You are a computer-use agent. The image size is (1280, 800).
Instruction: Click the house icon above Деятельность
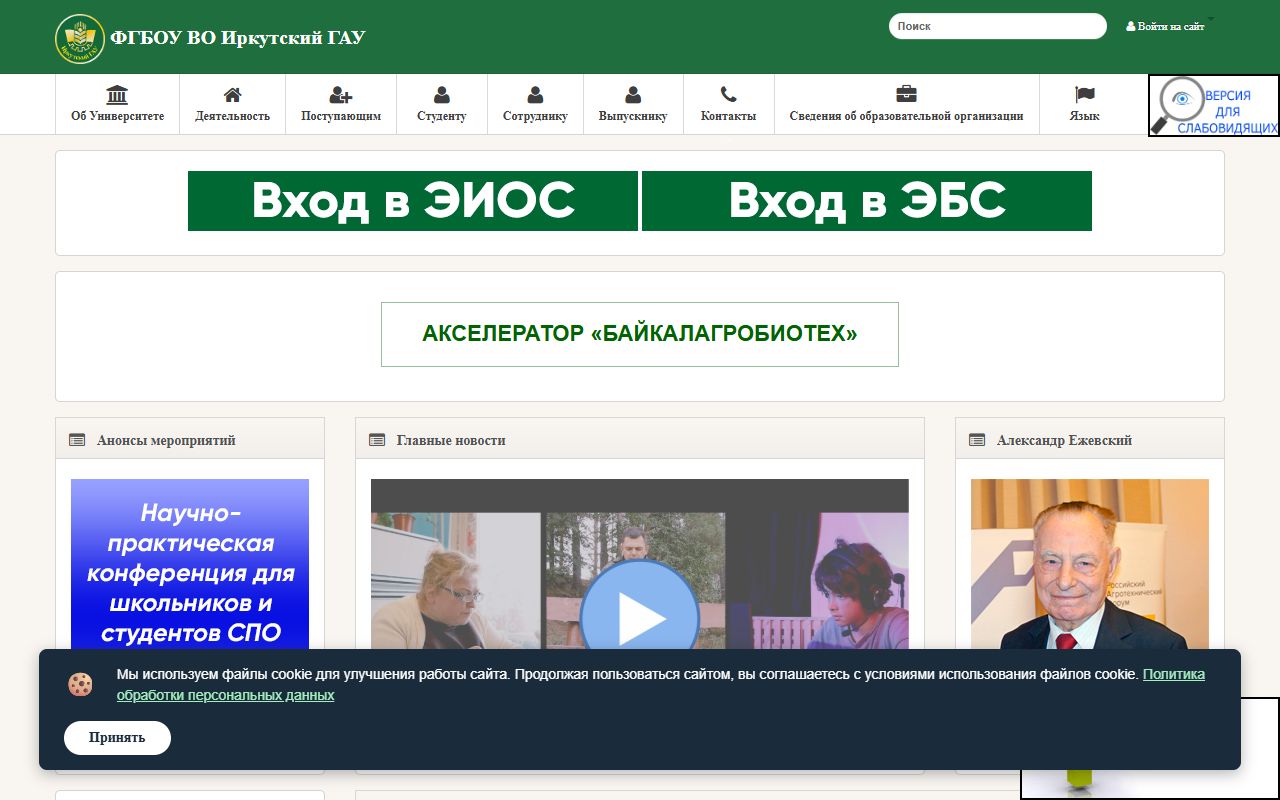(x=232, y=95)
